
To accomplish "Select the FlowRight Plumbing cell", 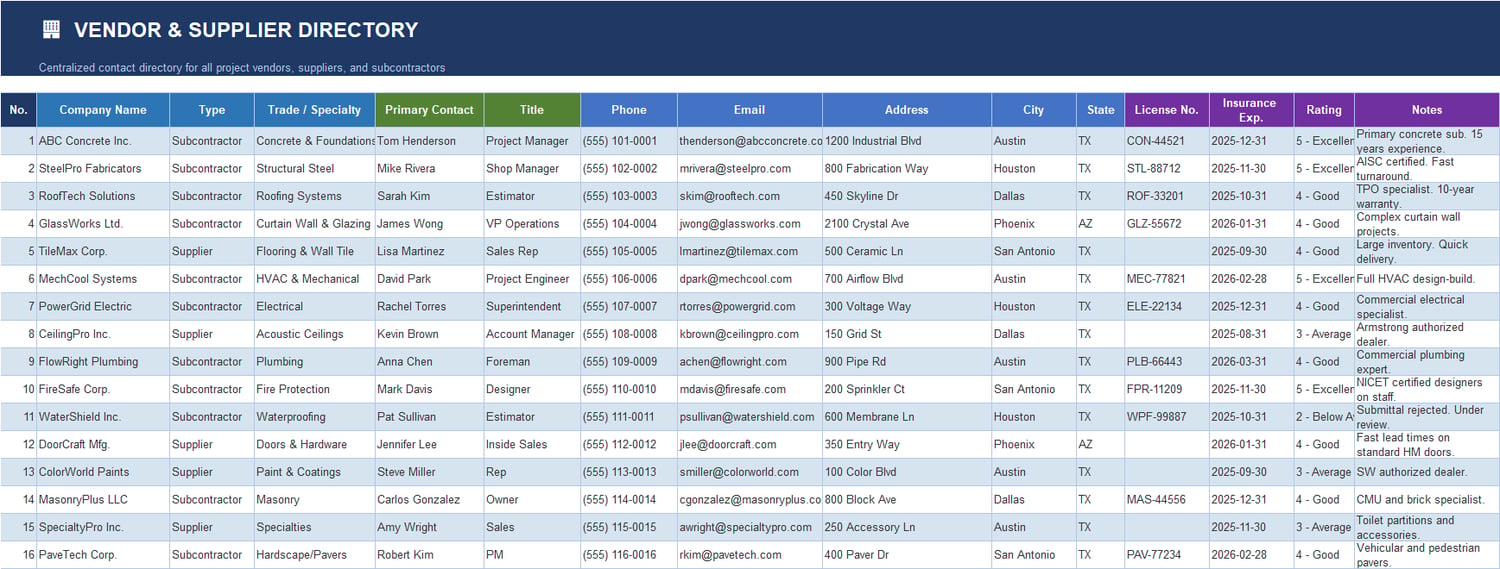I will click(x=103, y=362).
